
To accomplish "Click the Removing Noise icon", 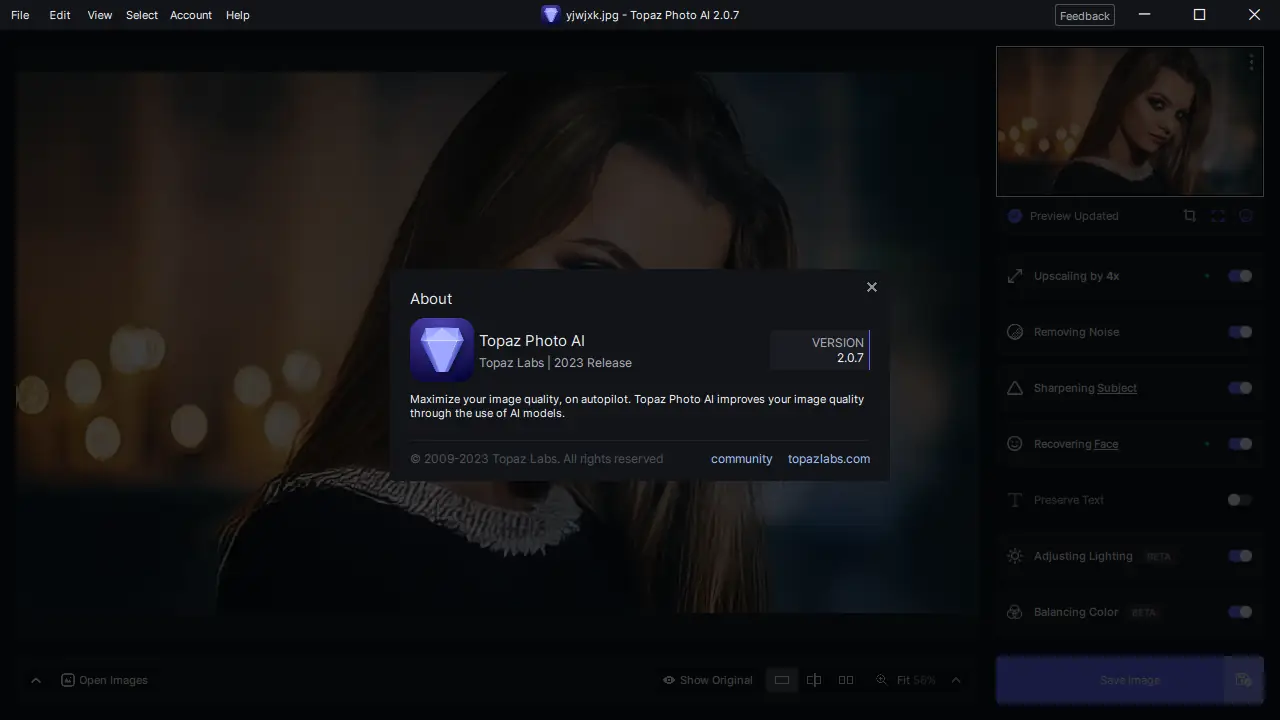I will point(1015,332).
